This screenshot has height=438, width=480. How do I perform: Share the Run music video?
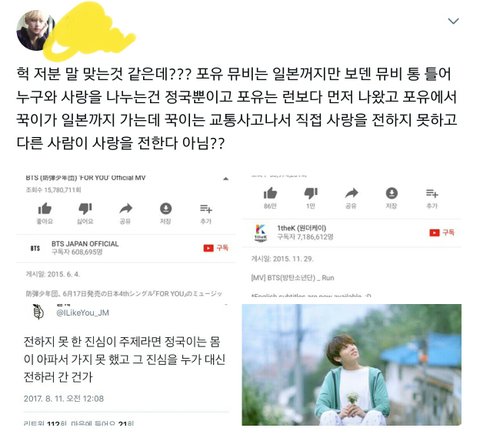351,198
